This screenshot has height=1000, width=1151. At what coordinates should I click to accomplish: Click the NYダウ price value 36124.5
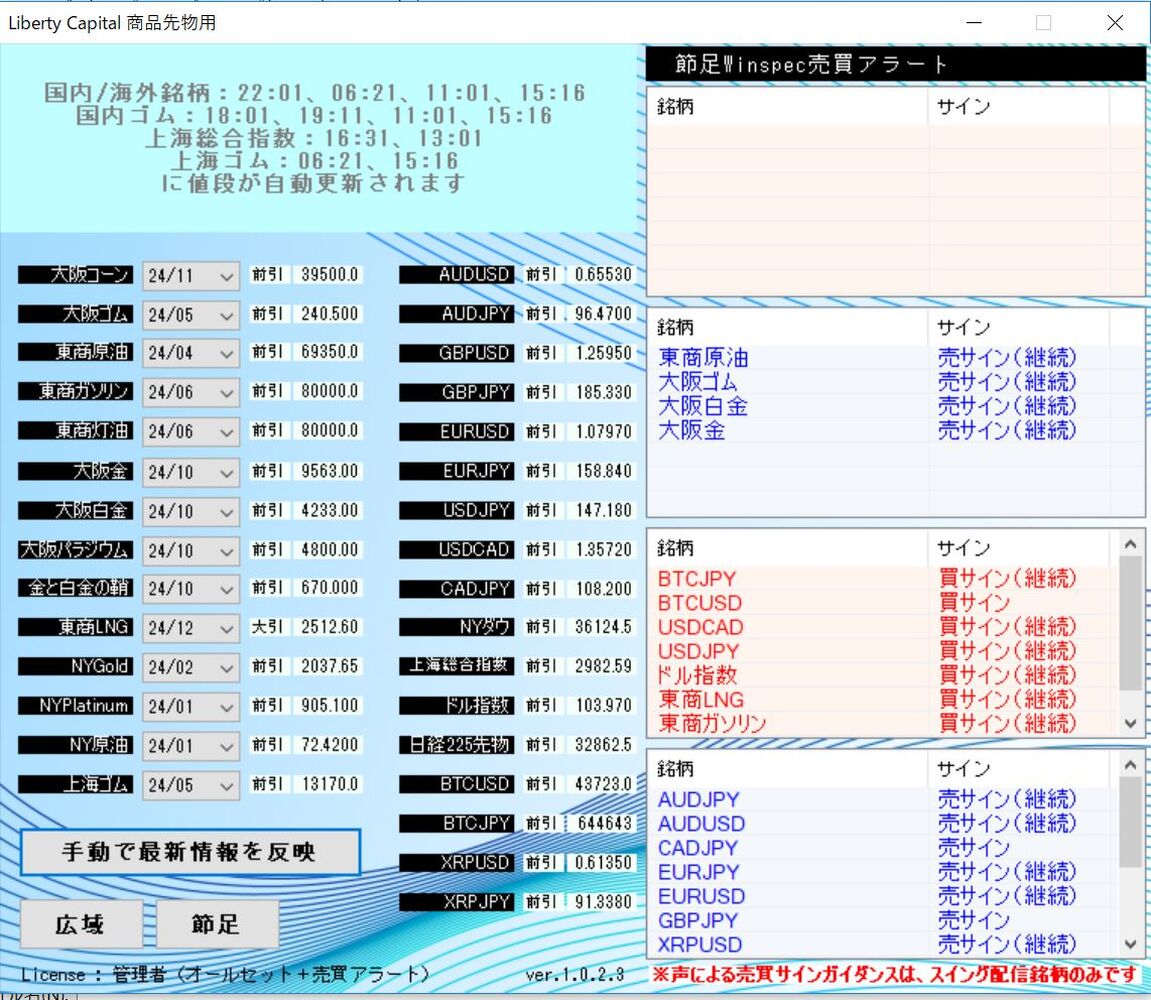[603, 627]
